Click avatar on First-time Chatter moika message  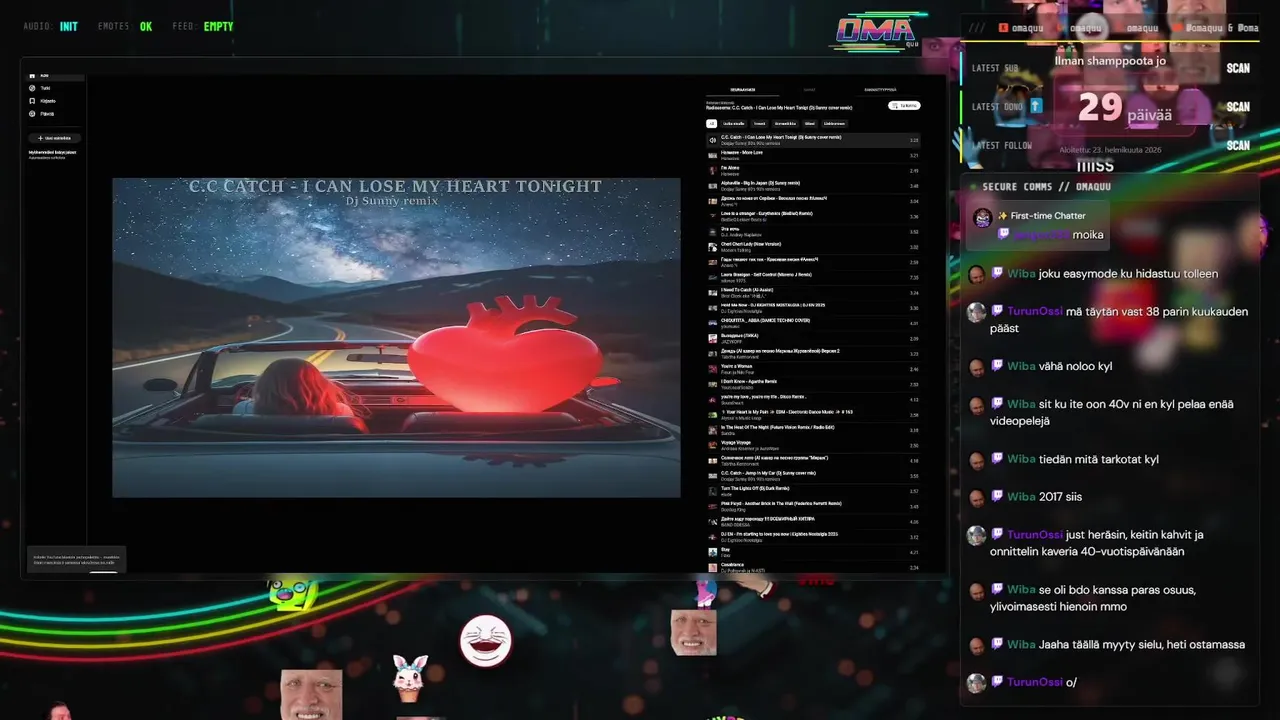coord(983,219)
